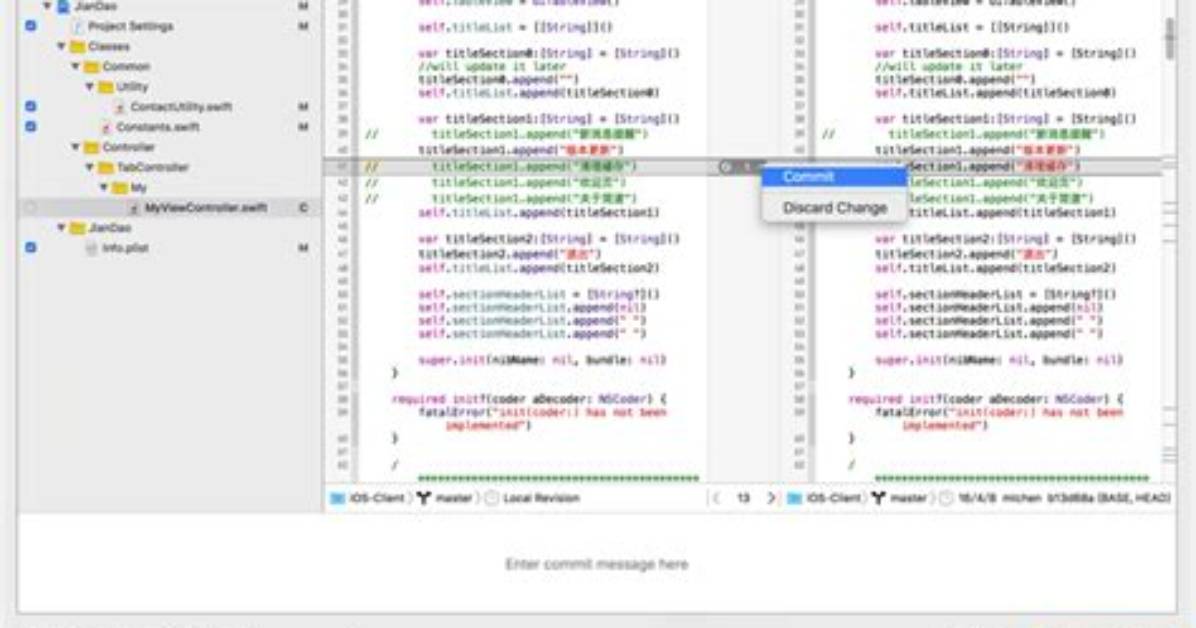Collapse the lower JianDao folder
This screenshot has height=628, width=1196.
(x=61, y=227)
